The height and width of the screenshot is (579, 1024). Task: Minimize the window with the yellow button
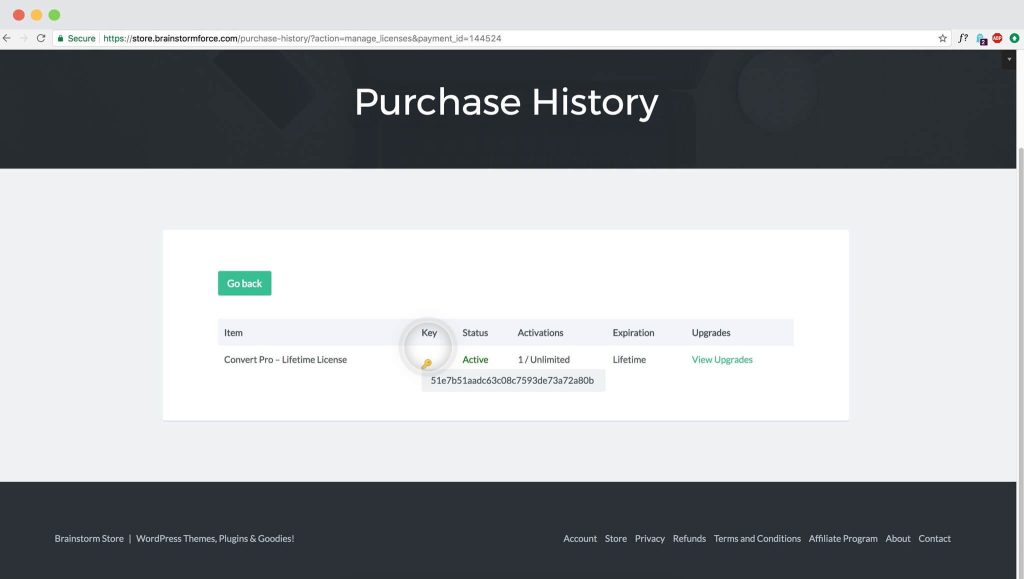[x=37, y=15]
